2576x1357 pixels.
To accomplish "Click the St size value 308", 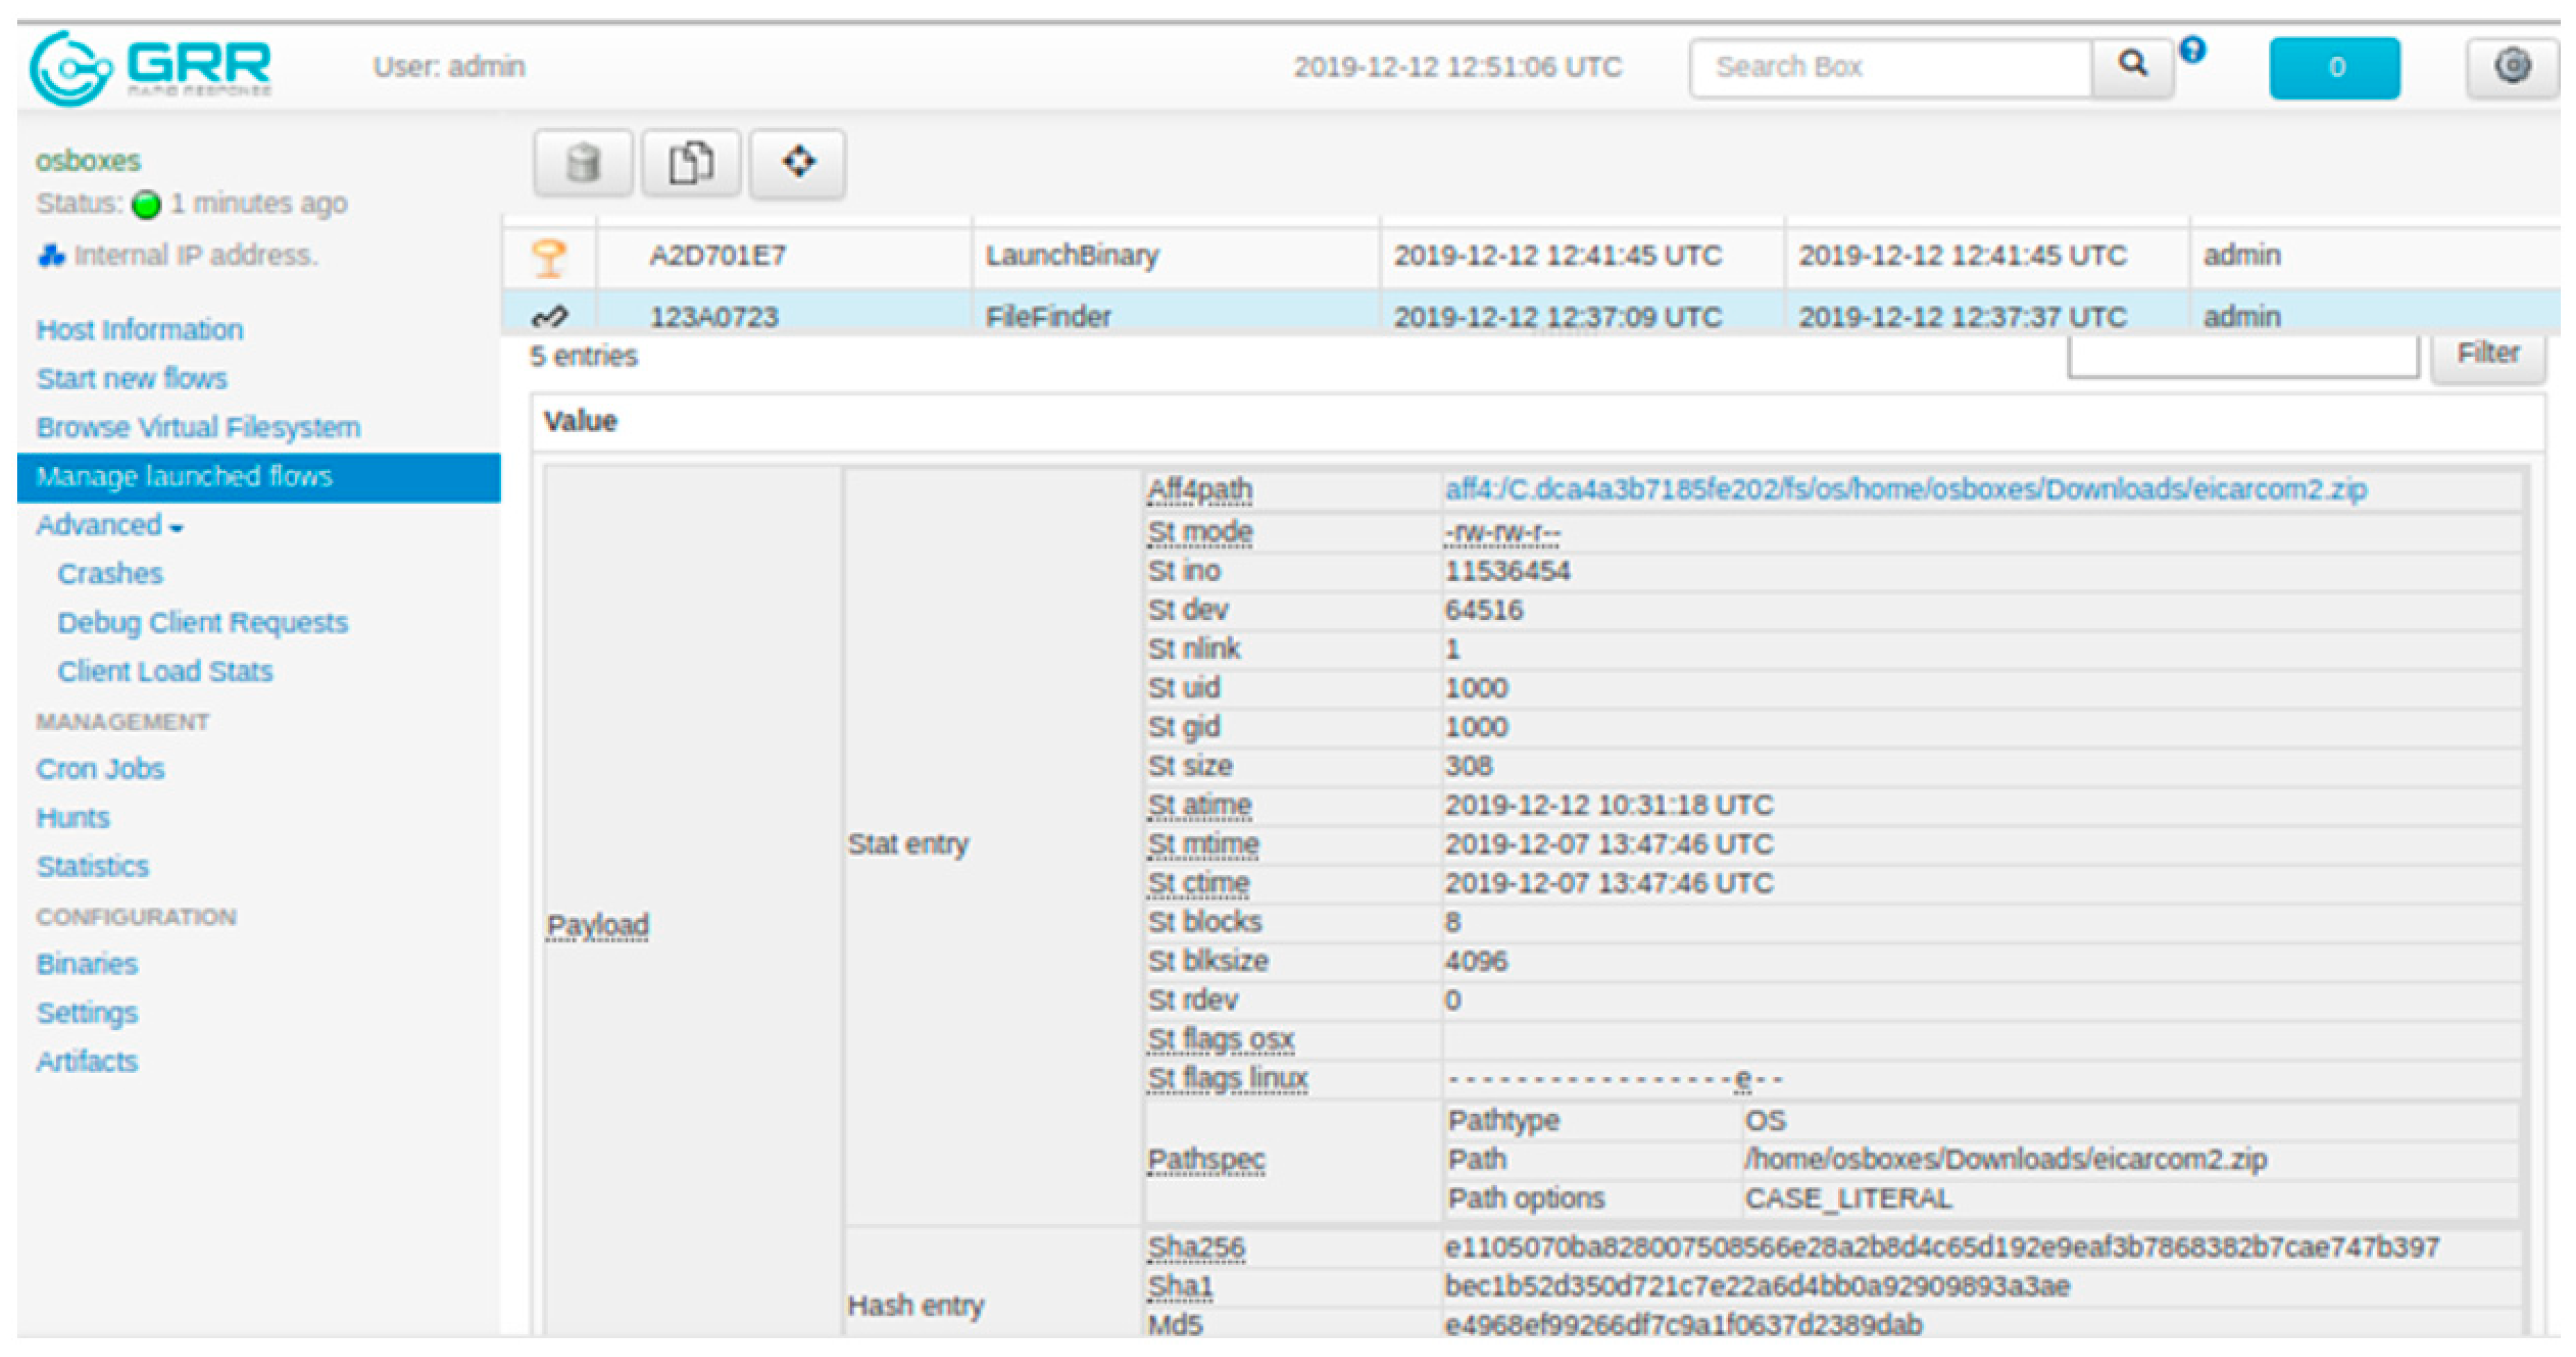I will 1468,767.
